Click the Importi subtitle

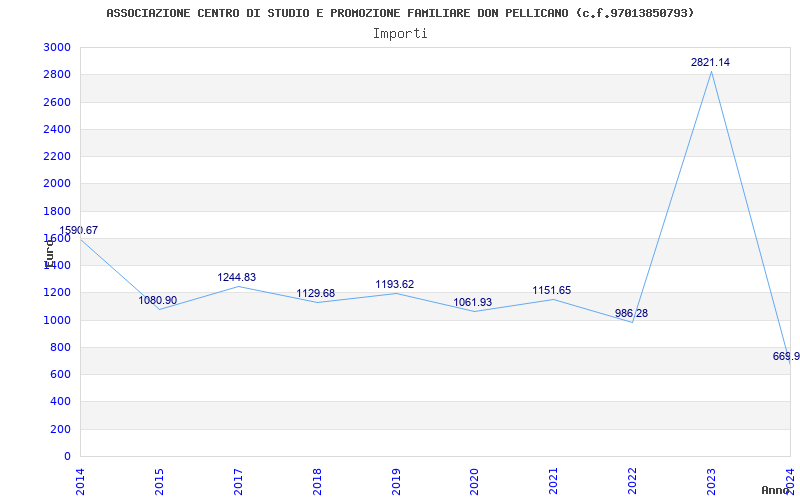(x=400, y=33)
